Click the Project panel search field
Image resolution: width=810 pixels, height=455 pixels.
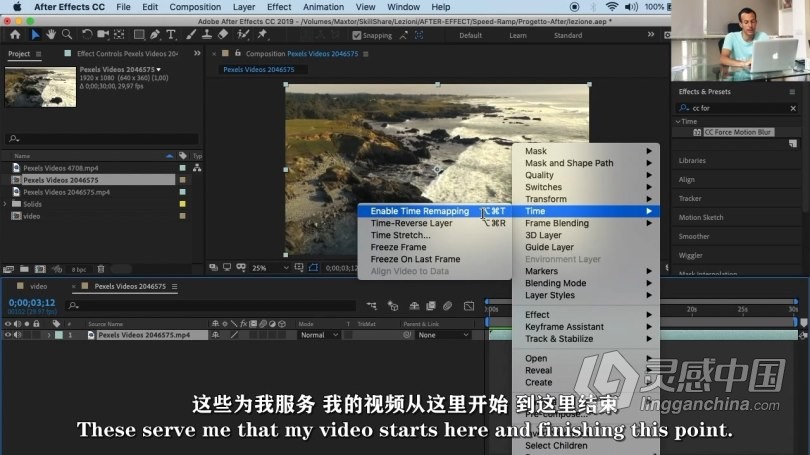[102, 138]
